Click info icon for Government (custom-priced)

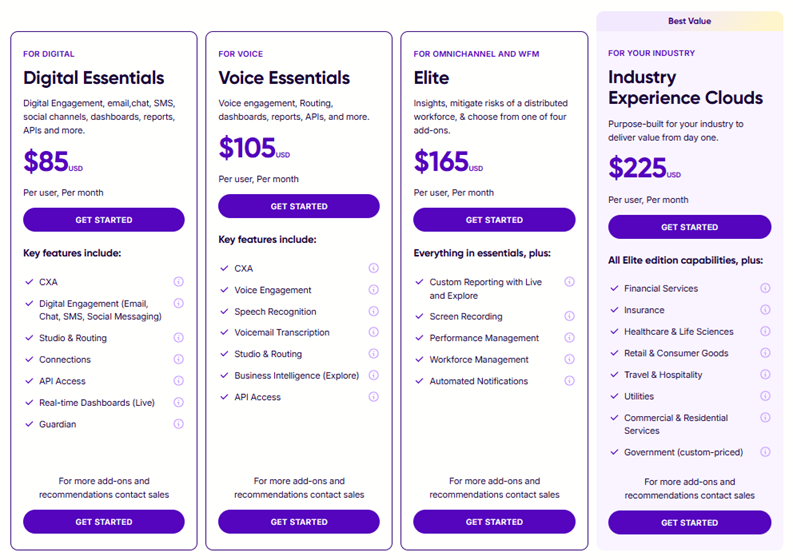pos(765,452)
